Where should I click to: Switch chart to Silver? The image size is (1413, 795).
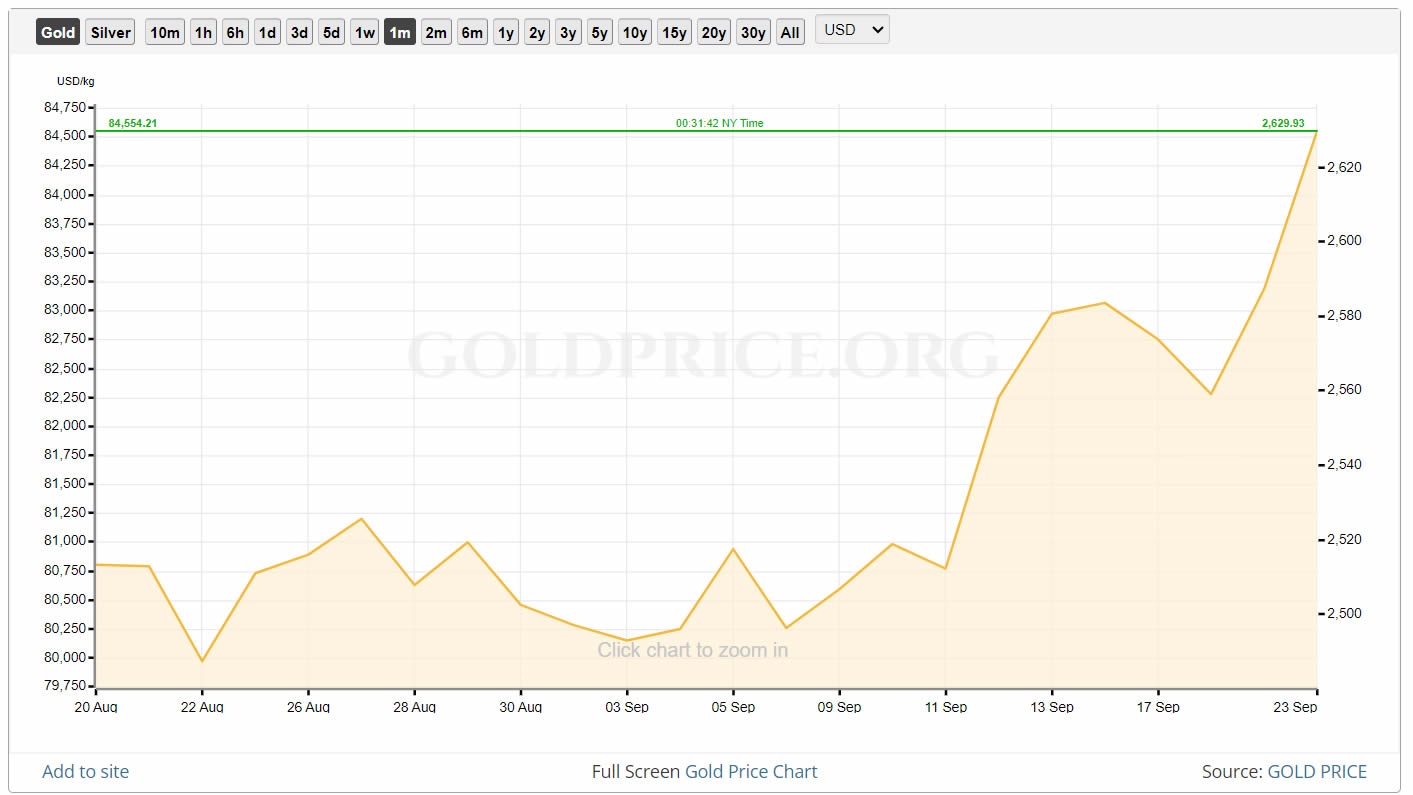coord(110,33)
